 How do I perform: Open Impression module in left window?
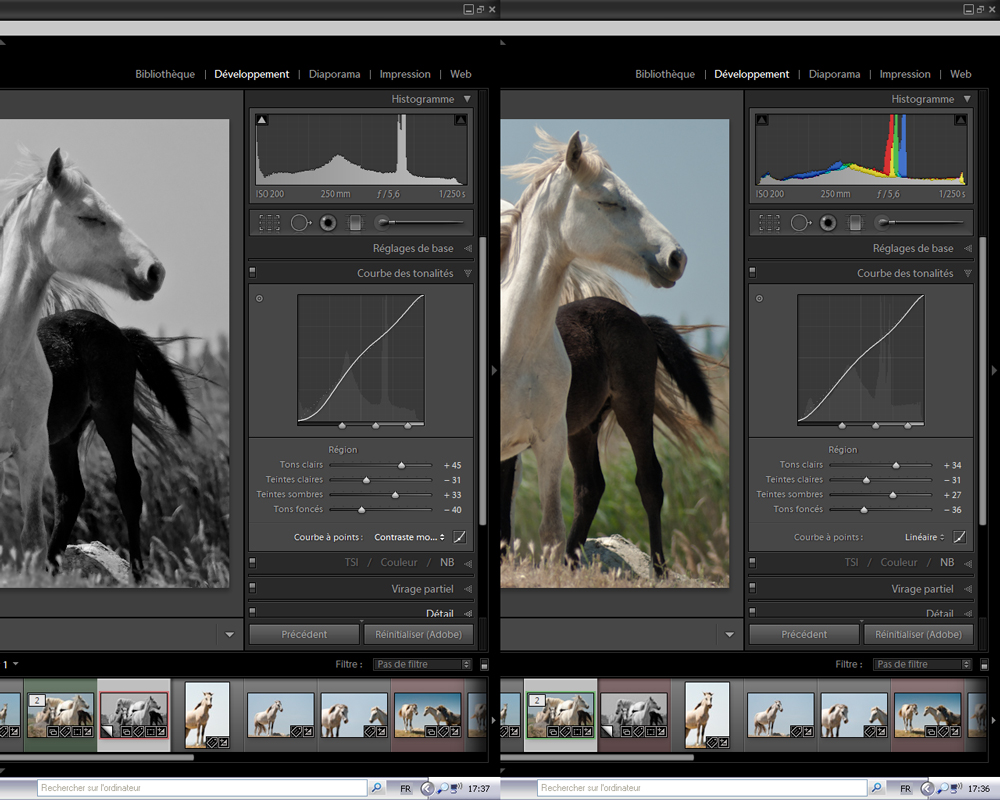[x=405, y=74]
